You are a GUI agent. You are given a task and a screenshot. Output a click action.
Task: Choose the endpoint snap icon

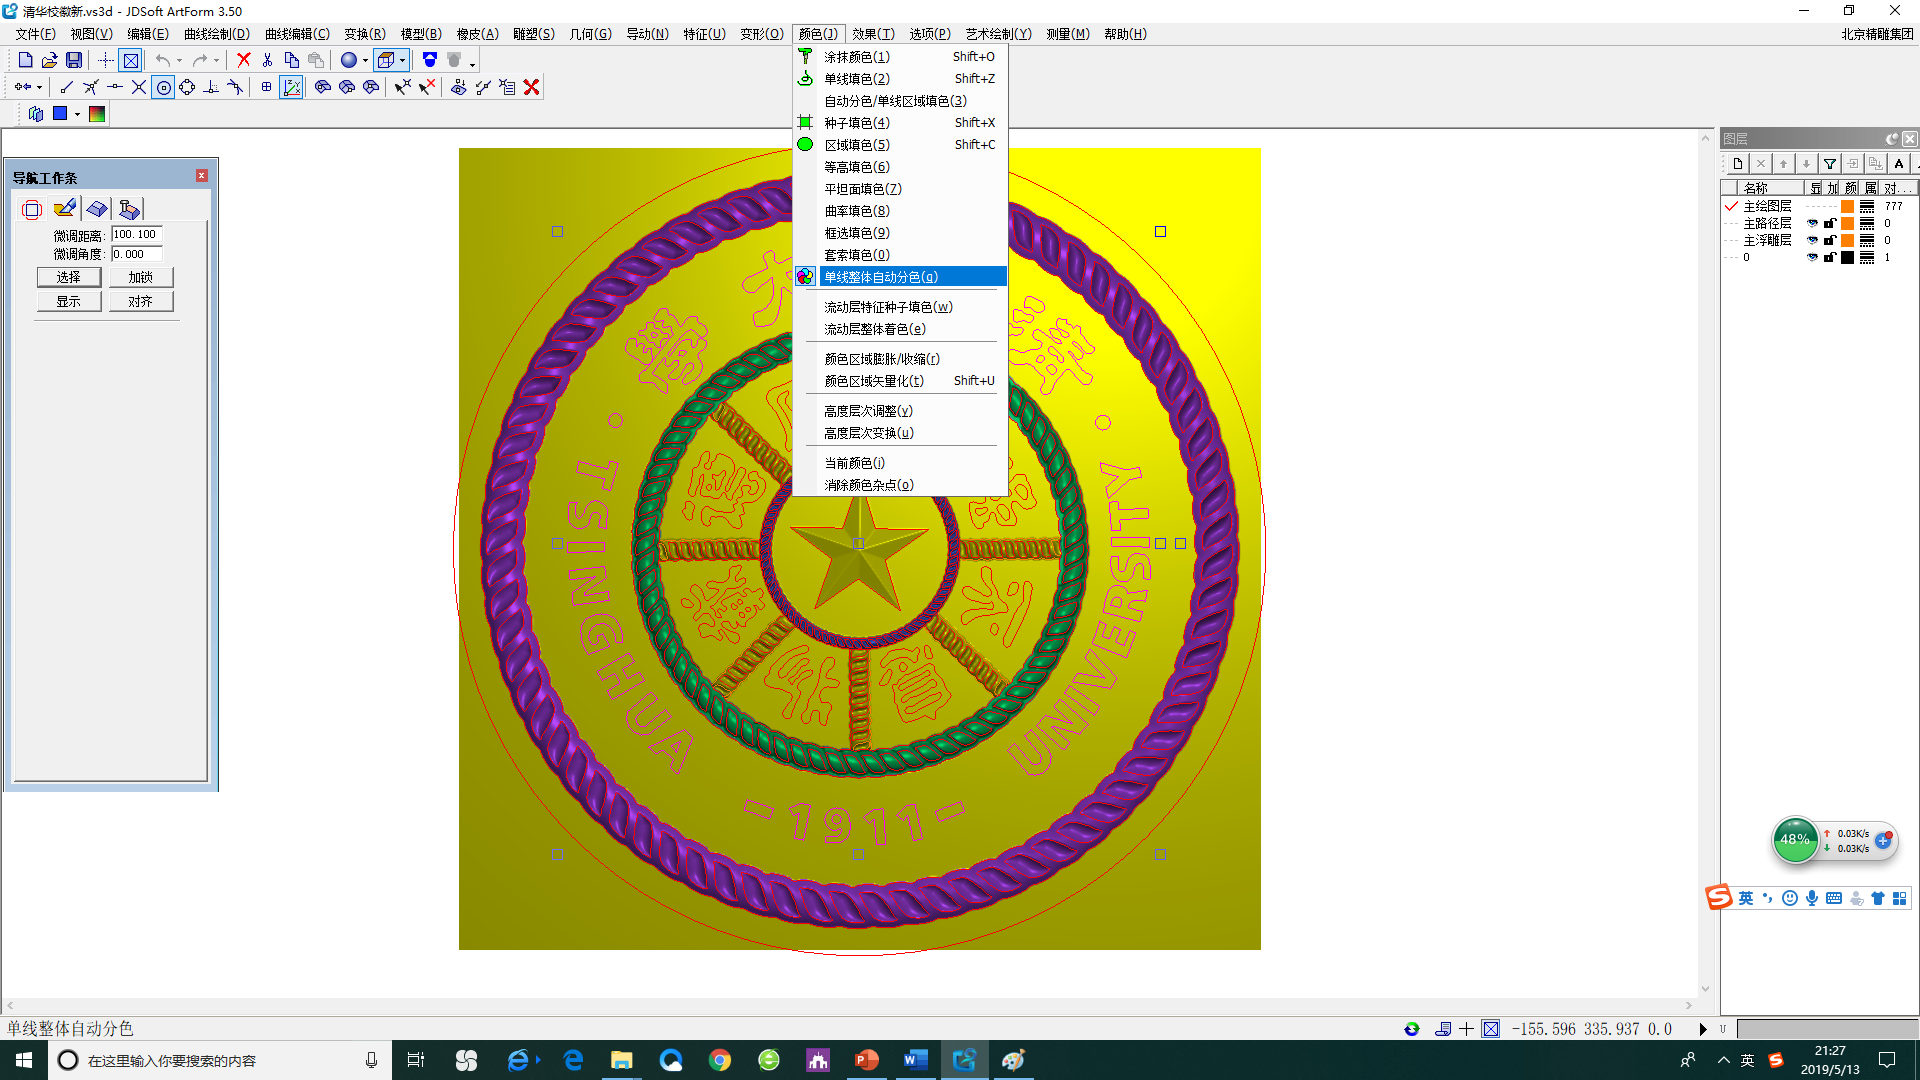point(67,87)
